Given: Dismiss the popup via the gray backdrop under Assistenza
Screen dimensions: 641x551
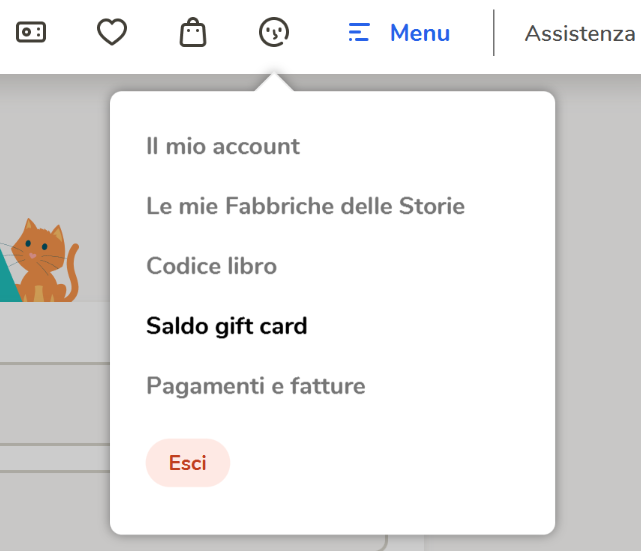Looking at the screenshot, I should pos(598,286).
